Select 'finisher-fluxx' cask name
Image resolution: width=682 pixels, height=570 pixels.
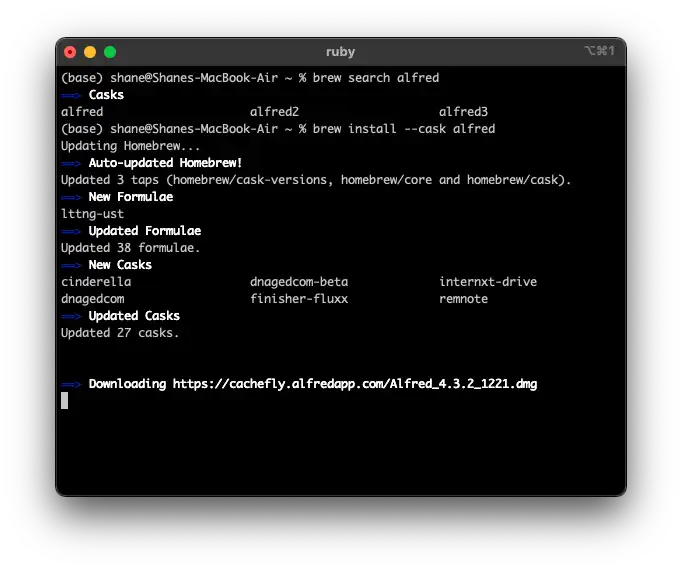(x=299, y=298)
